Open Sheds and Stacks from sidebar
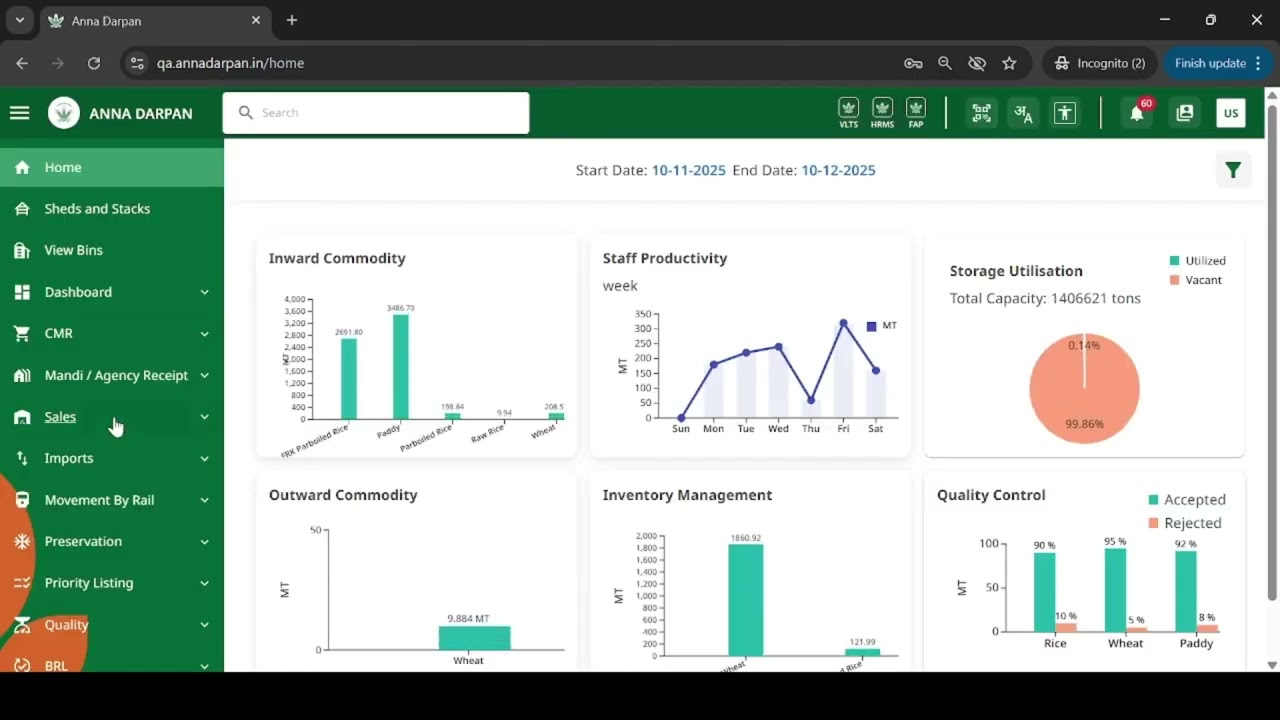 click(x=112, y=209)
